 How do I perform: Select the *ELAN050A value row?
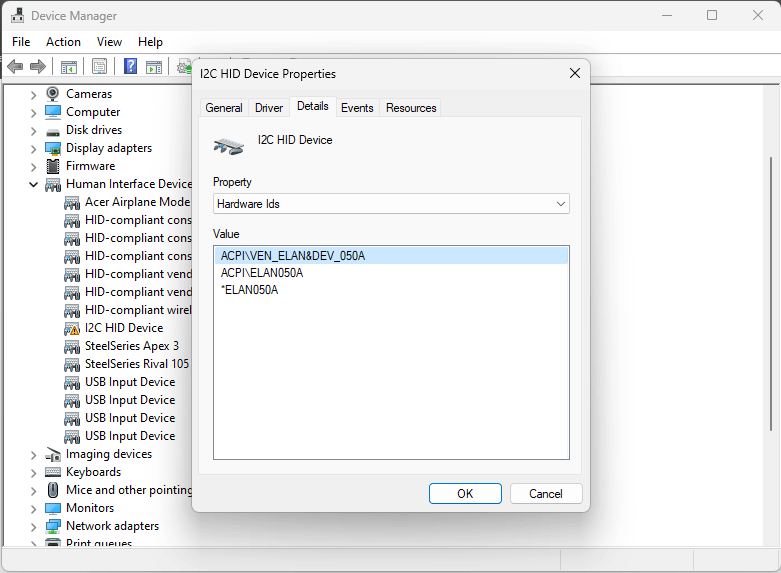391,289
